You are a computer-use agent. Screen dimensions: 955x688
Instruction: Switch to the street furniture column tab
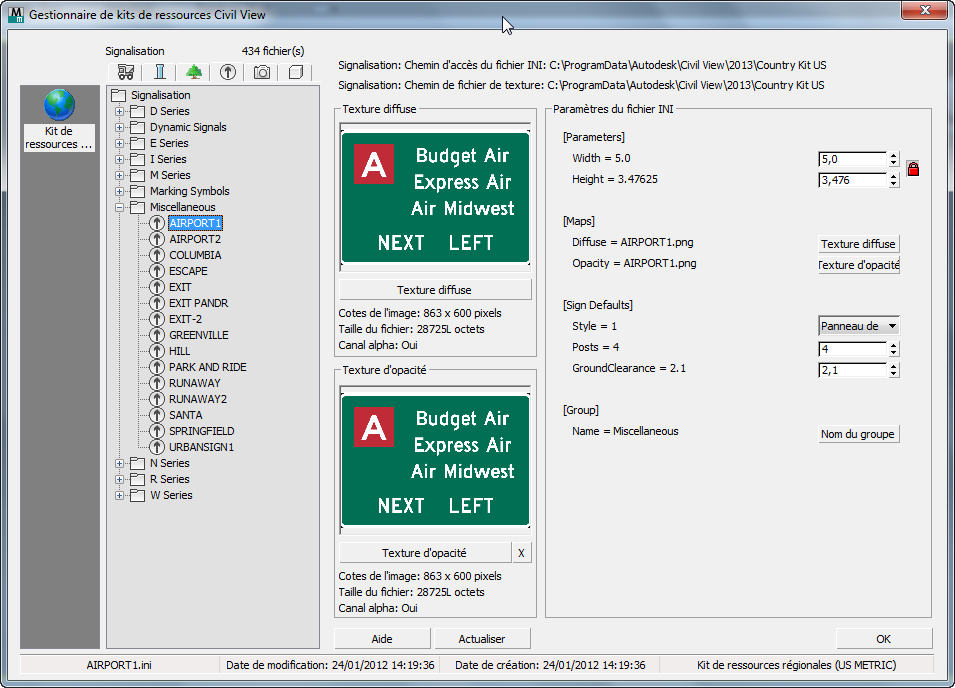coord(160,72)
